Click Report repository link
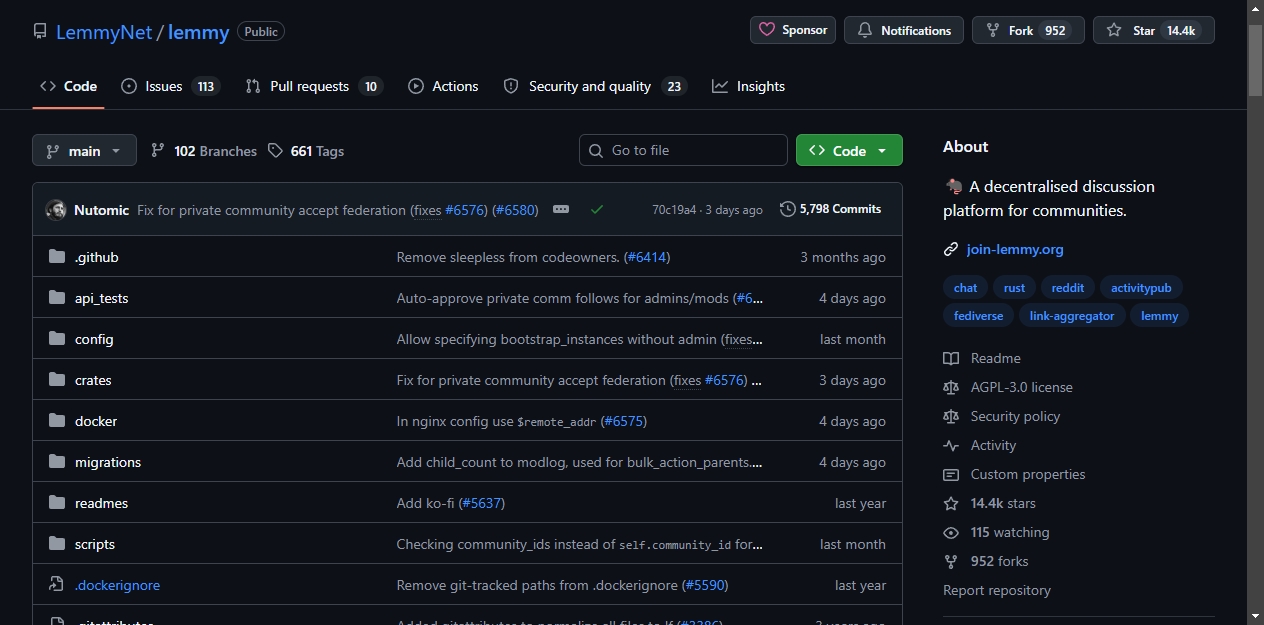The height and width of the screenshot is (625, 1264). point(997,590)
